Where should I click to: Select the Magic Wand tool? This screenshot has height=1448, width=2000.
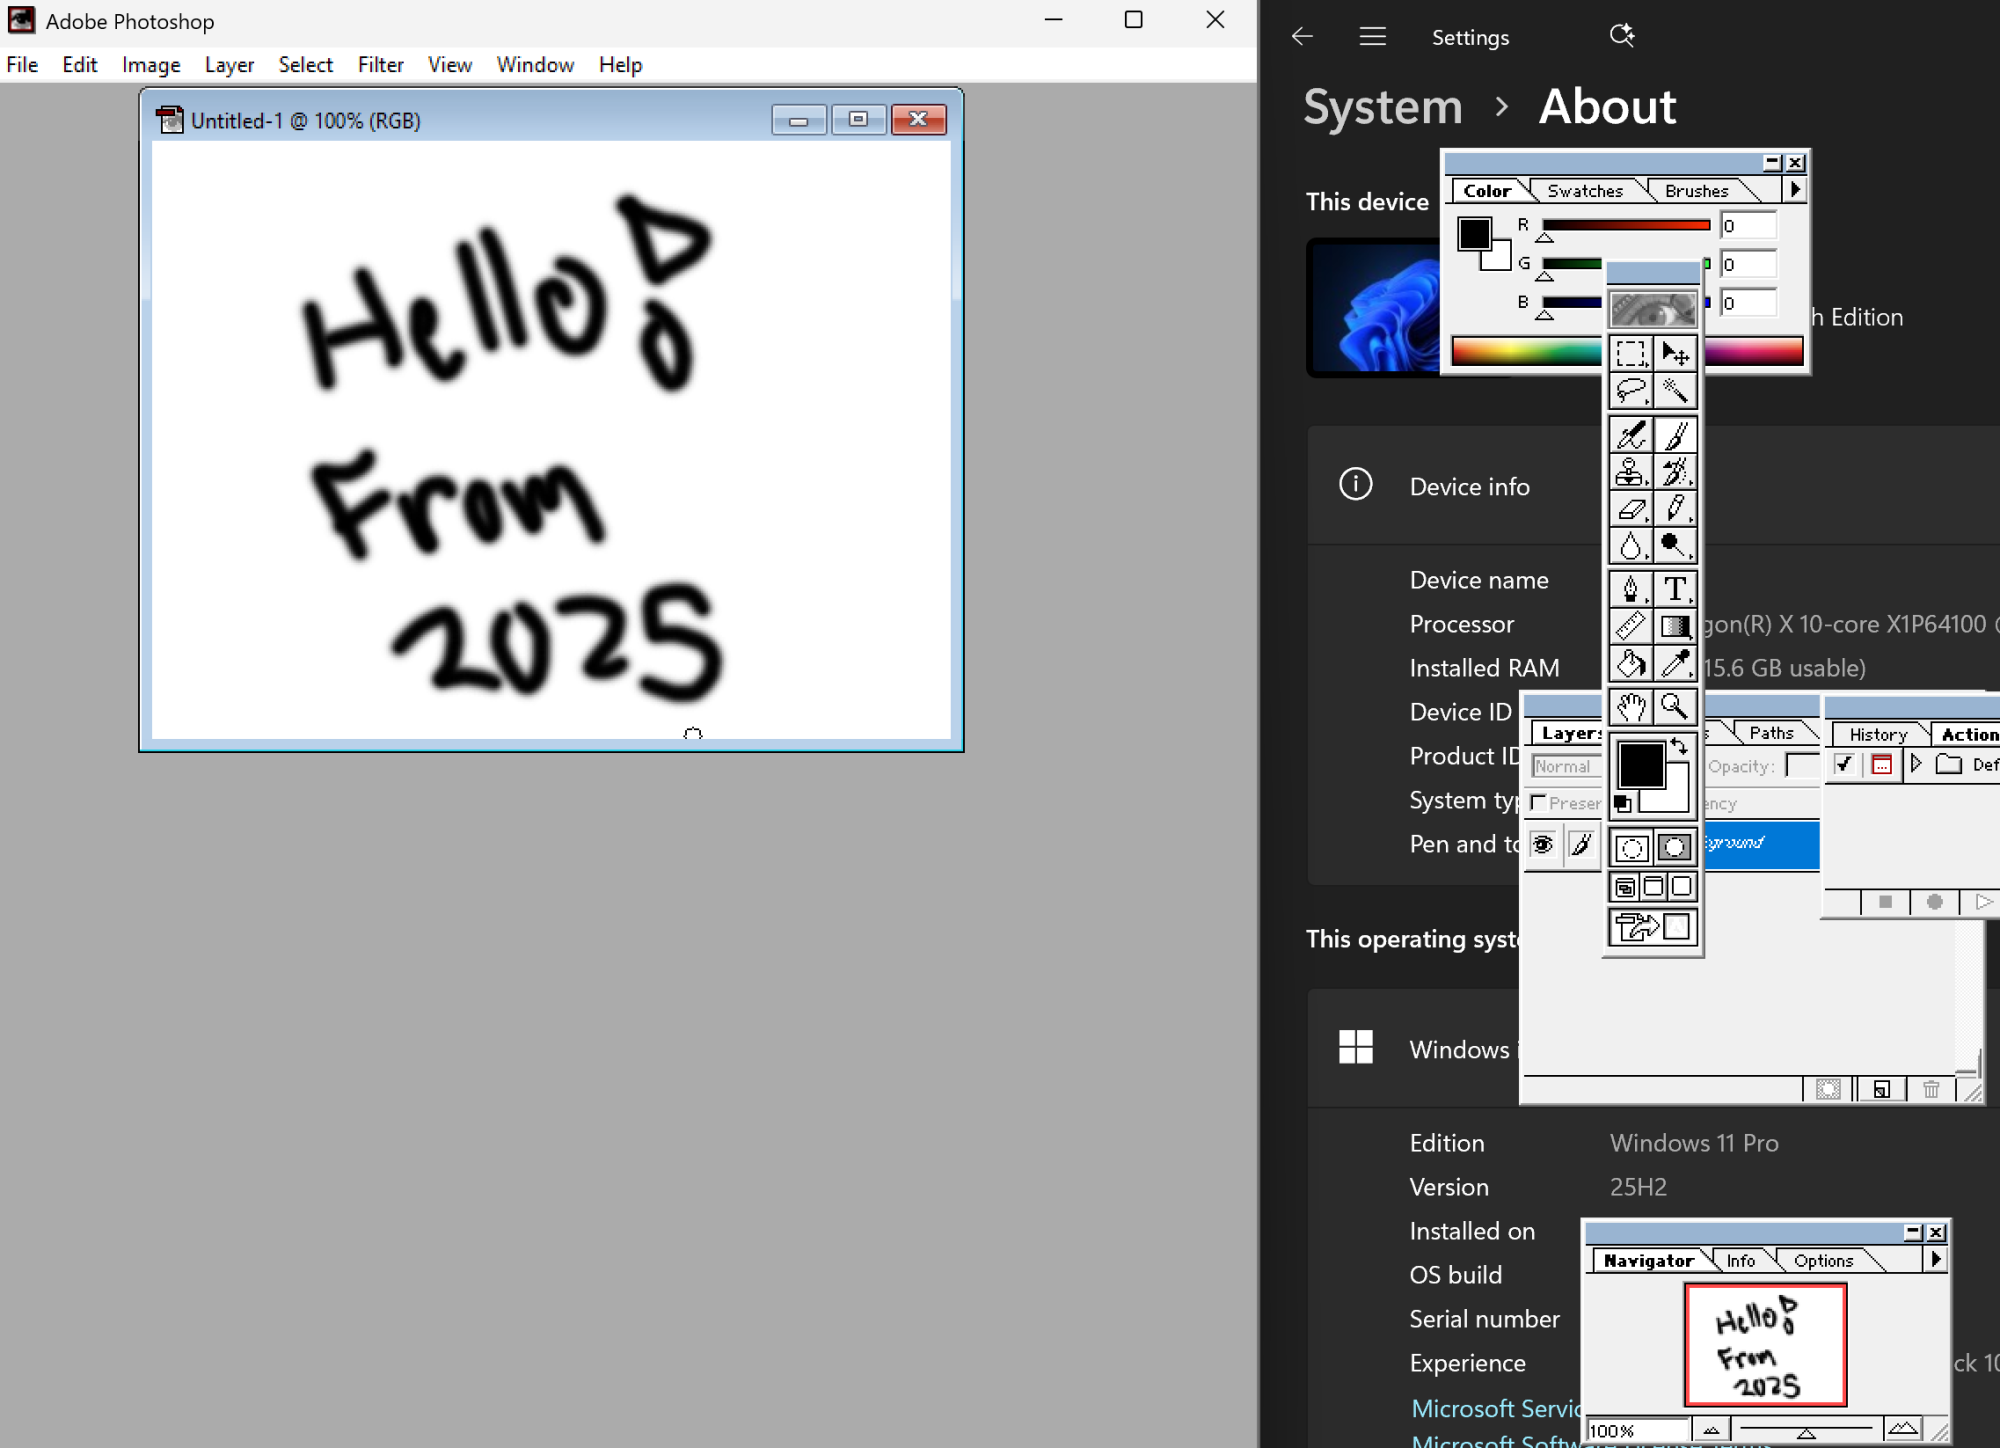pos(1676,391)
